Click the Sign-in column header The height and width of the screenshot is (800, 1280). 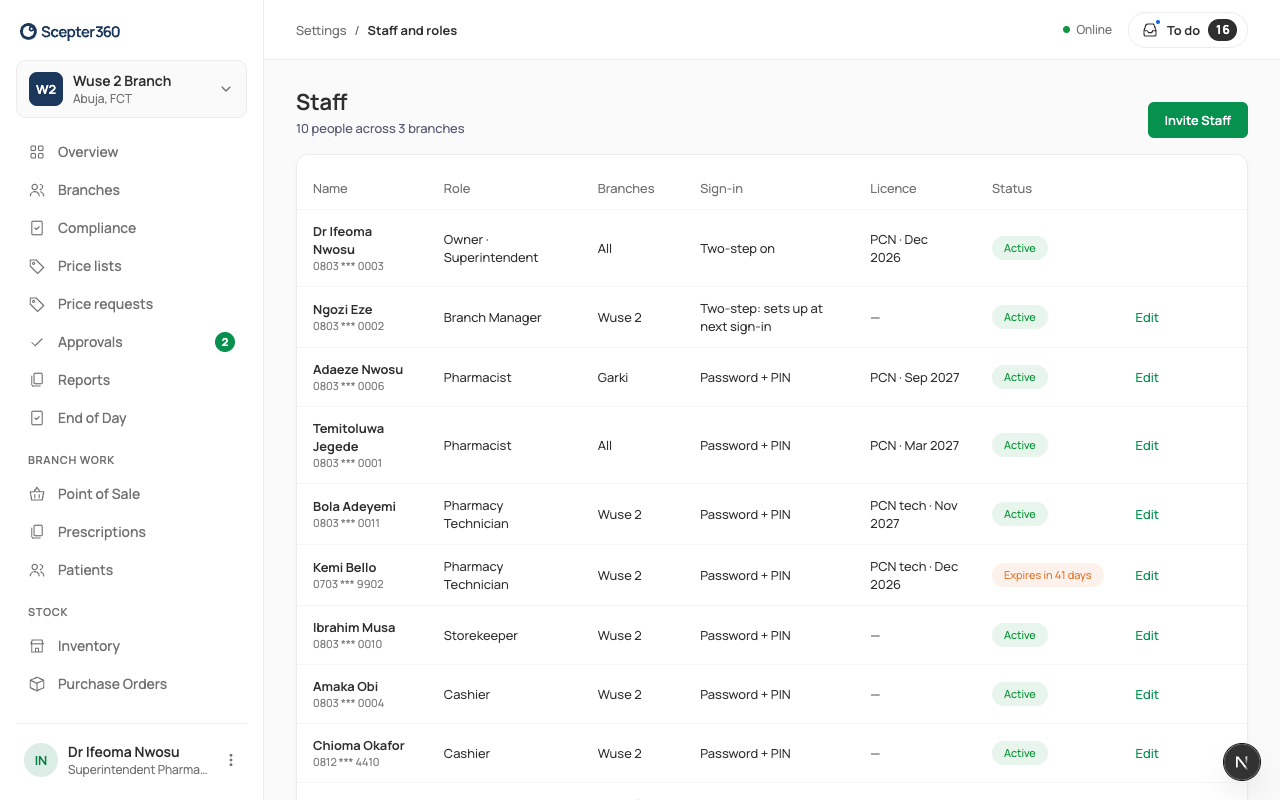click(721, 188)
